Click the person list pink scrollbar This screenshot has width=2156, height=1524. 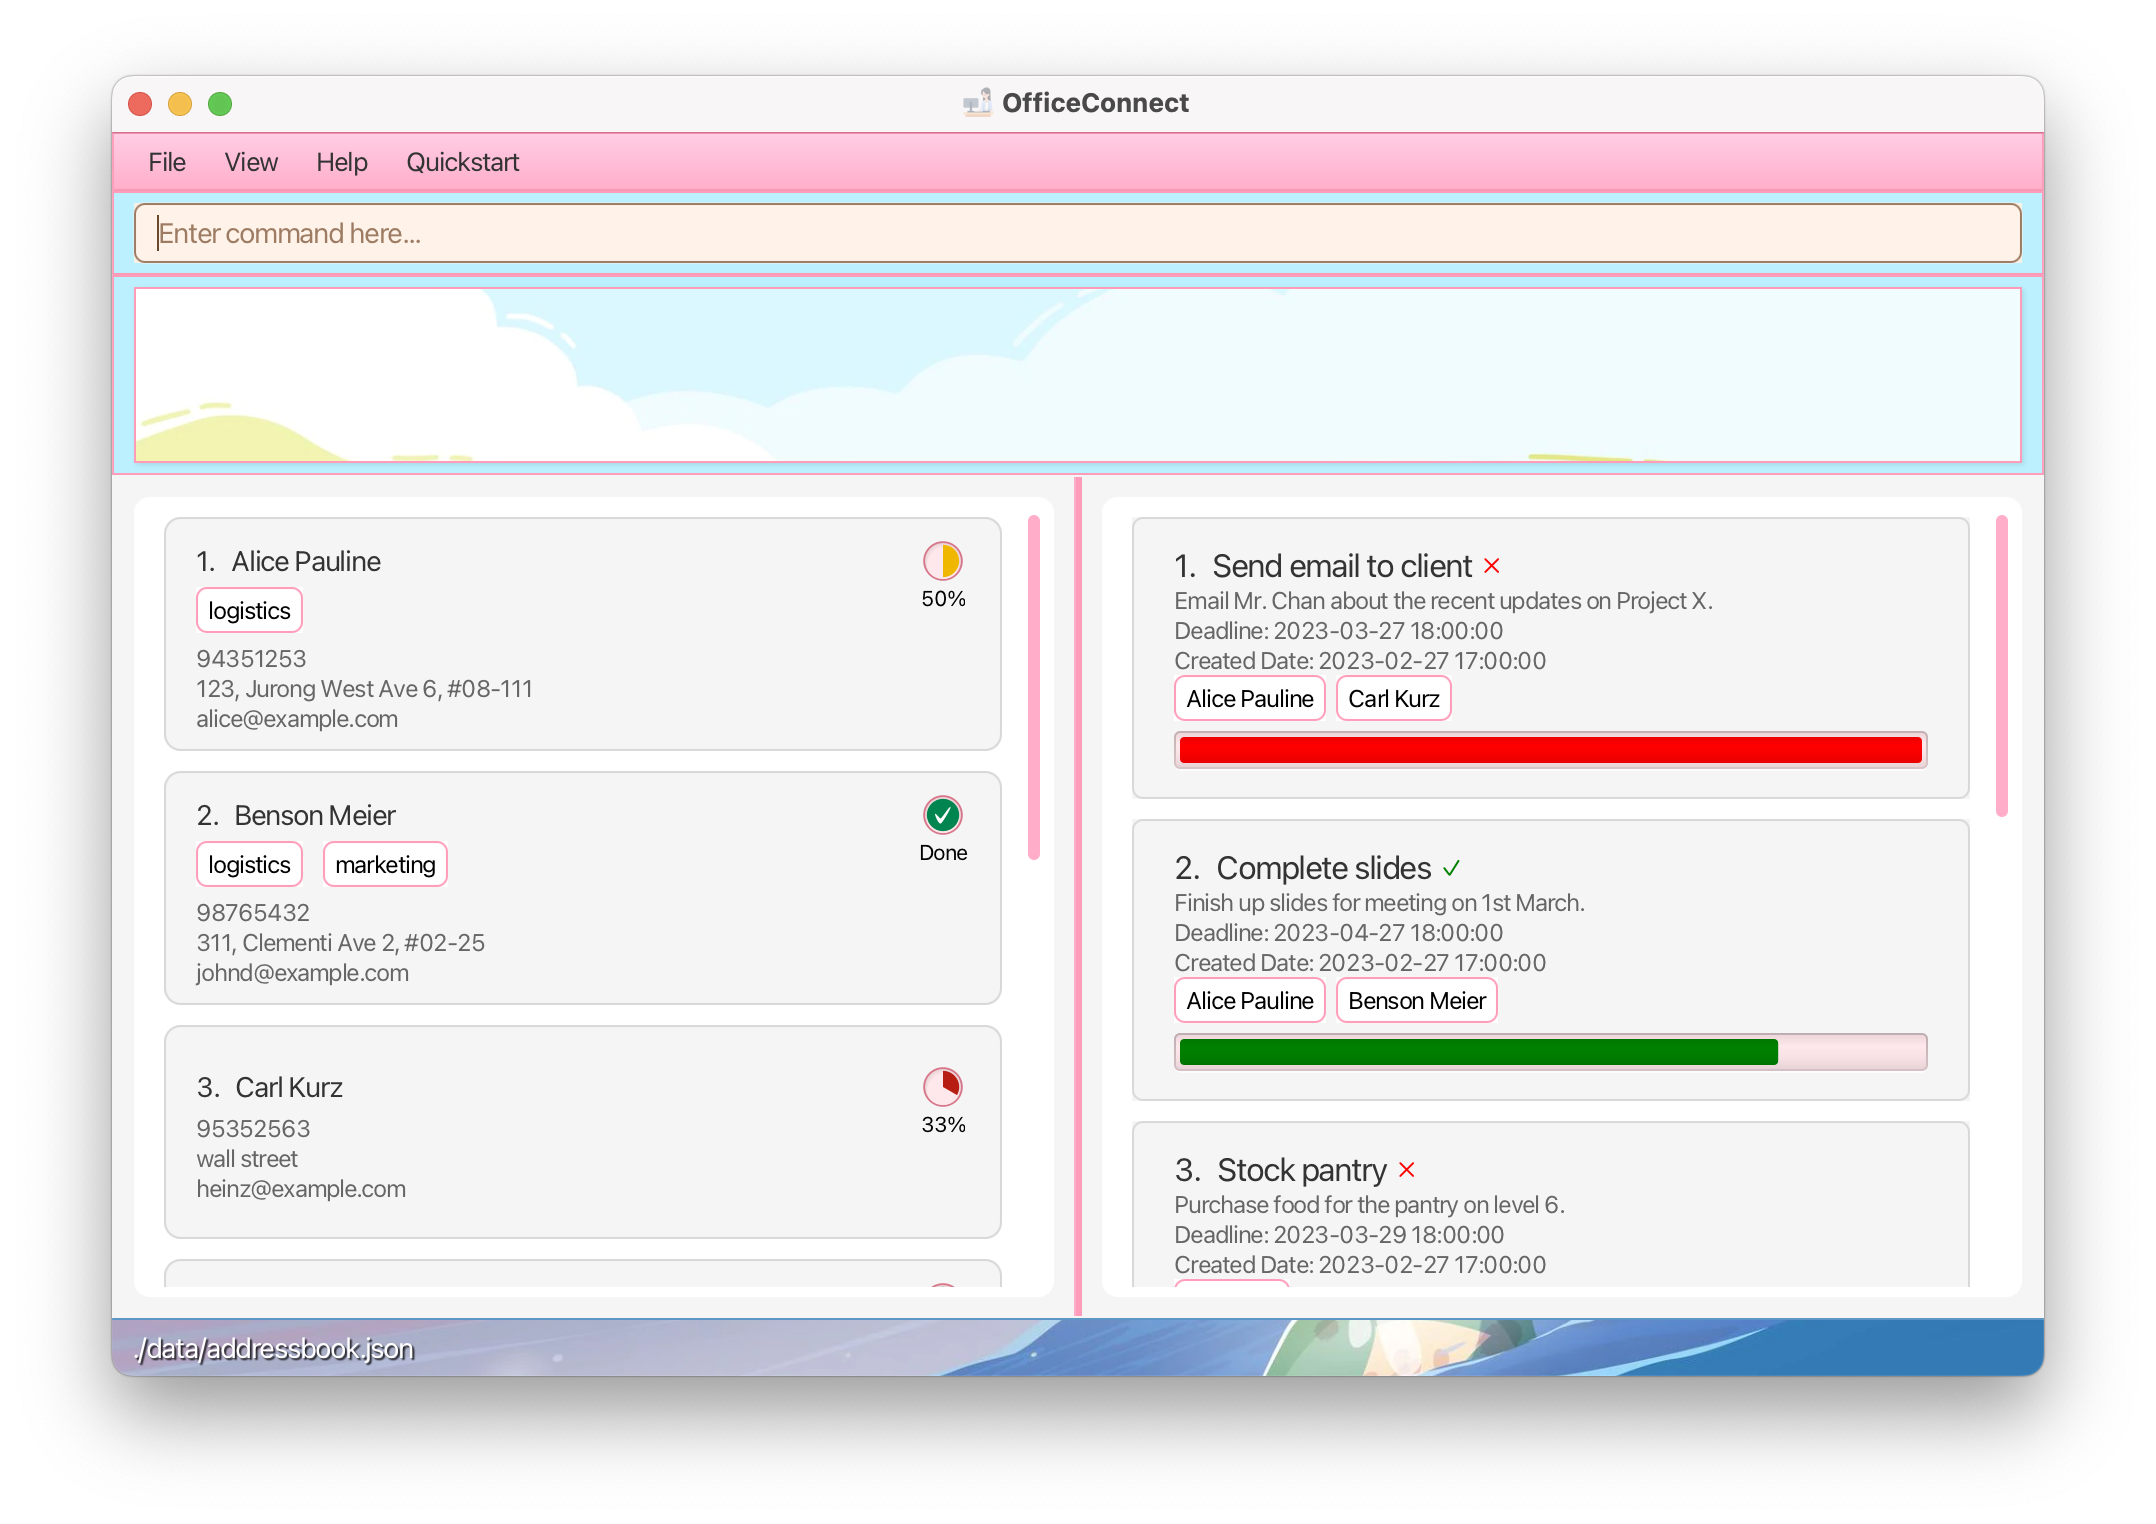1034,687
